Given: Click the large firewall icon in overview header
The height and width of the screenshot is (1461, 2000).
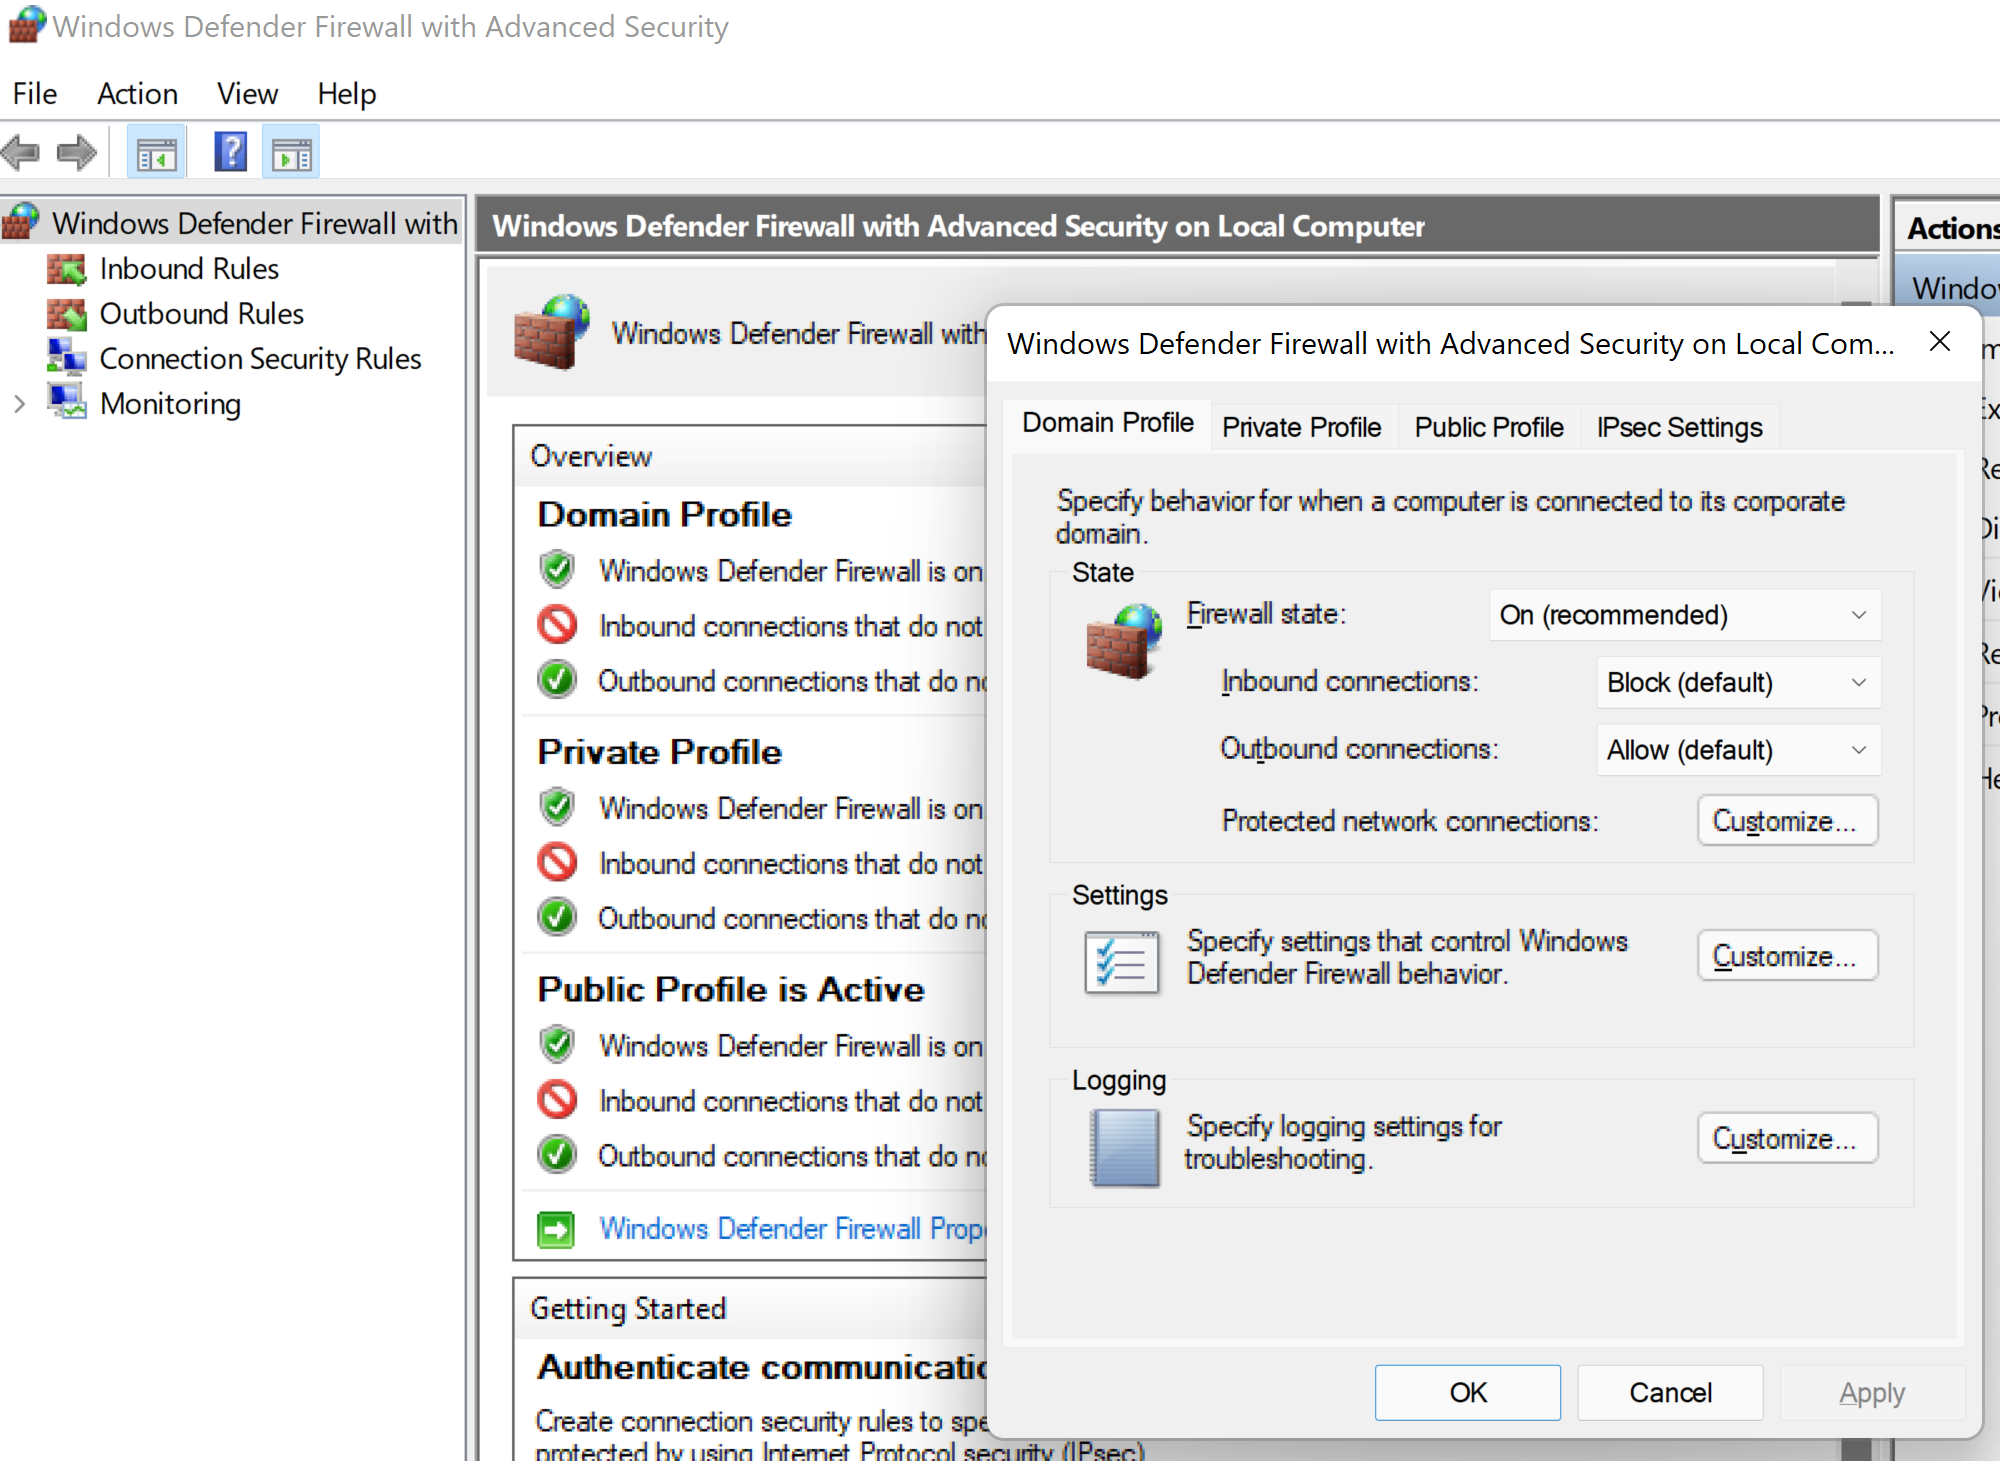Looking at the screenshot, I should click(x=551, y=332).
